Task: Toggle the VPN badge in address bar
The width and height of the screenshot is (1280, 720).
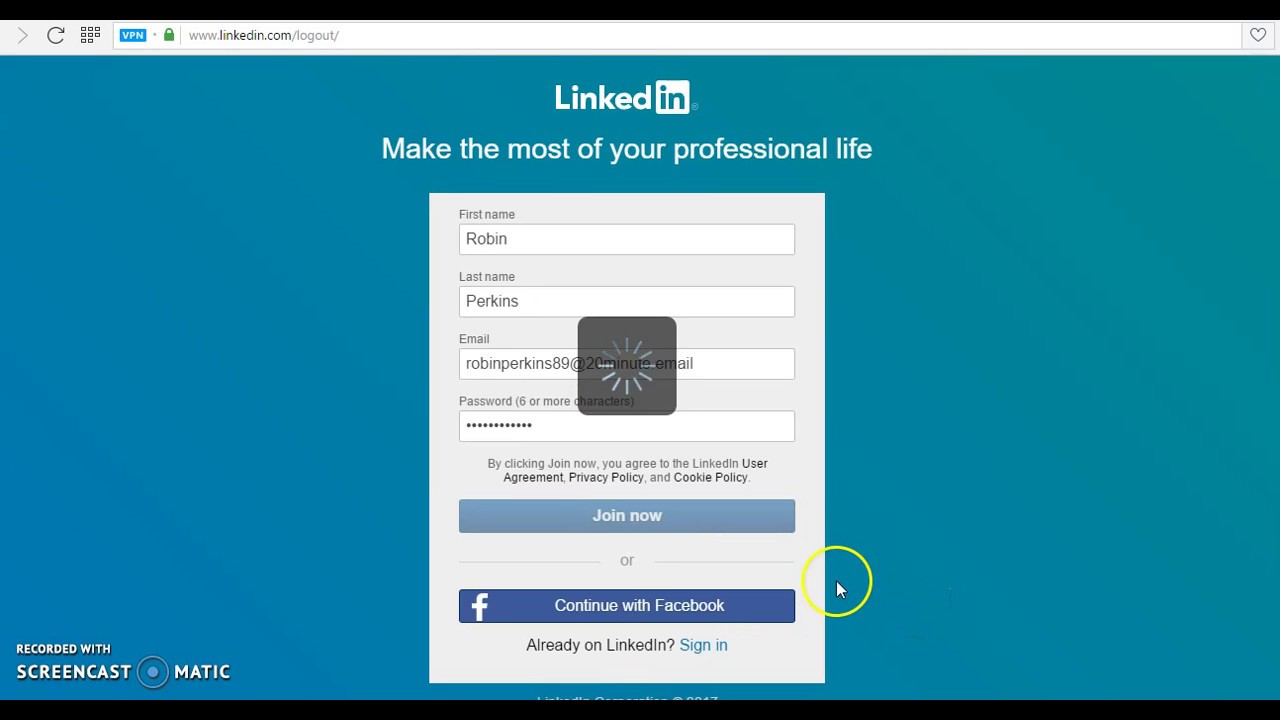Action: tap(133, 35)
